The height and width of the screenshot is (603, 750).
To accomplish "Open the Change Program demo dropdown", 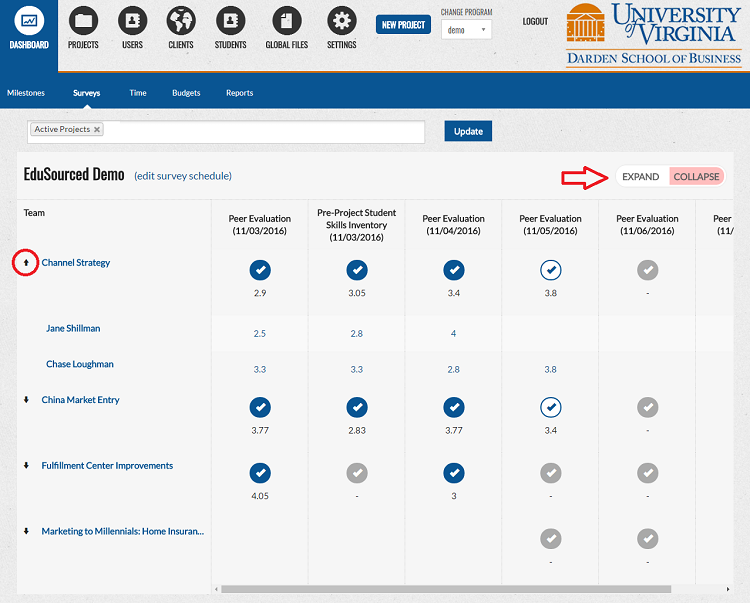I will [466, 30].
